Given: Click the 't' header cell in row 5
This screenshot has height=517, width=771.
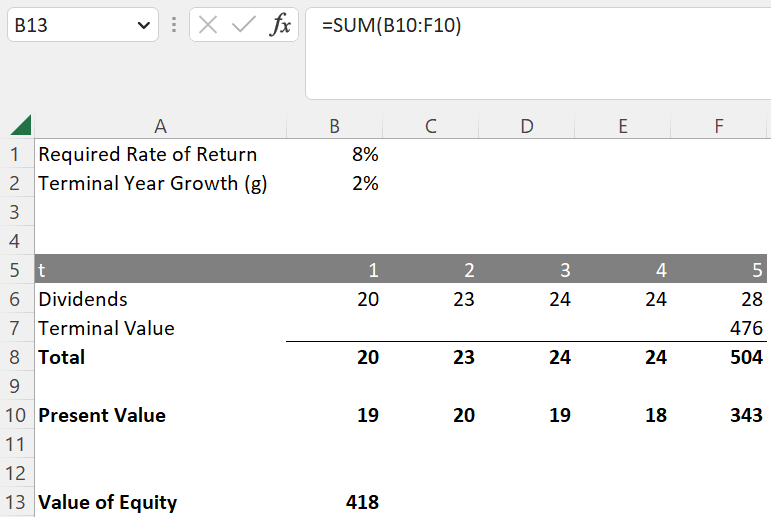Looking at the screenshot, I should tap(160, 270).
